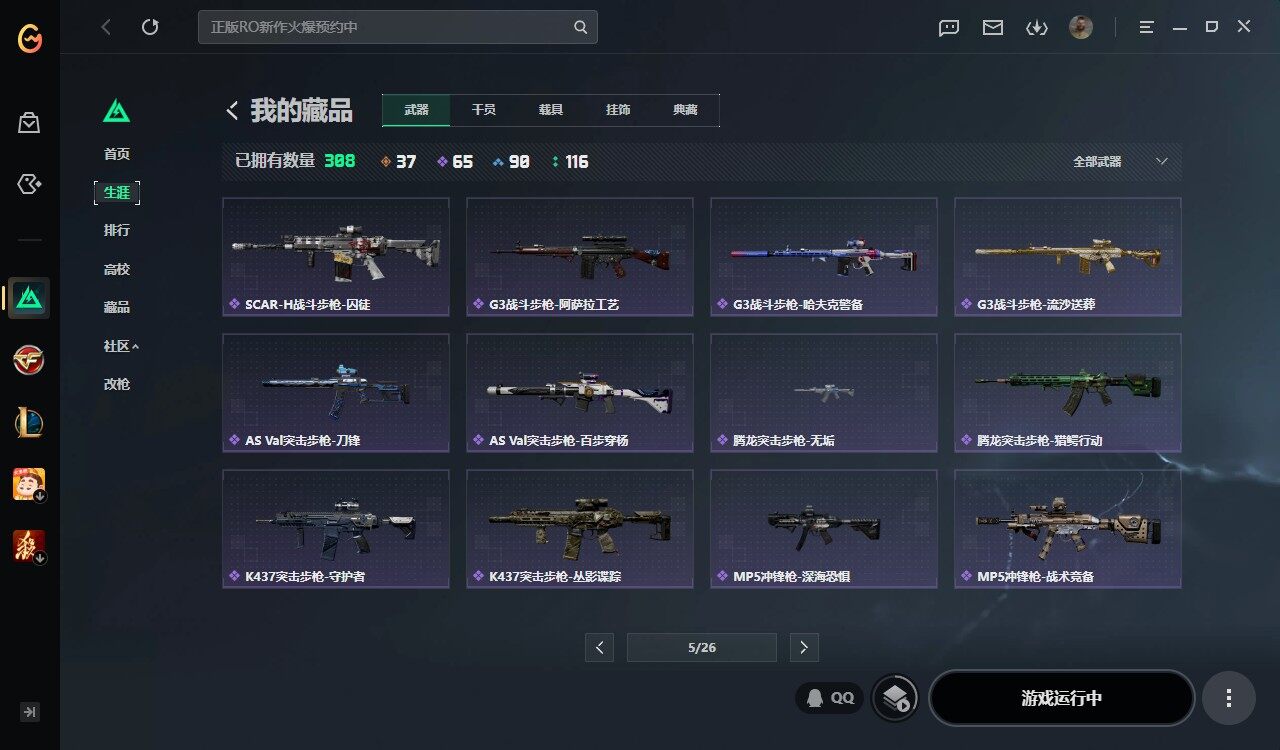Switch to the 干员 tab
Image resolution: width=1280 pixels, height=750 pixels.
click(x=484, y=110)
